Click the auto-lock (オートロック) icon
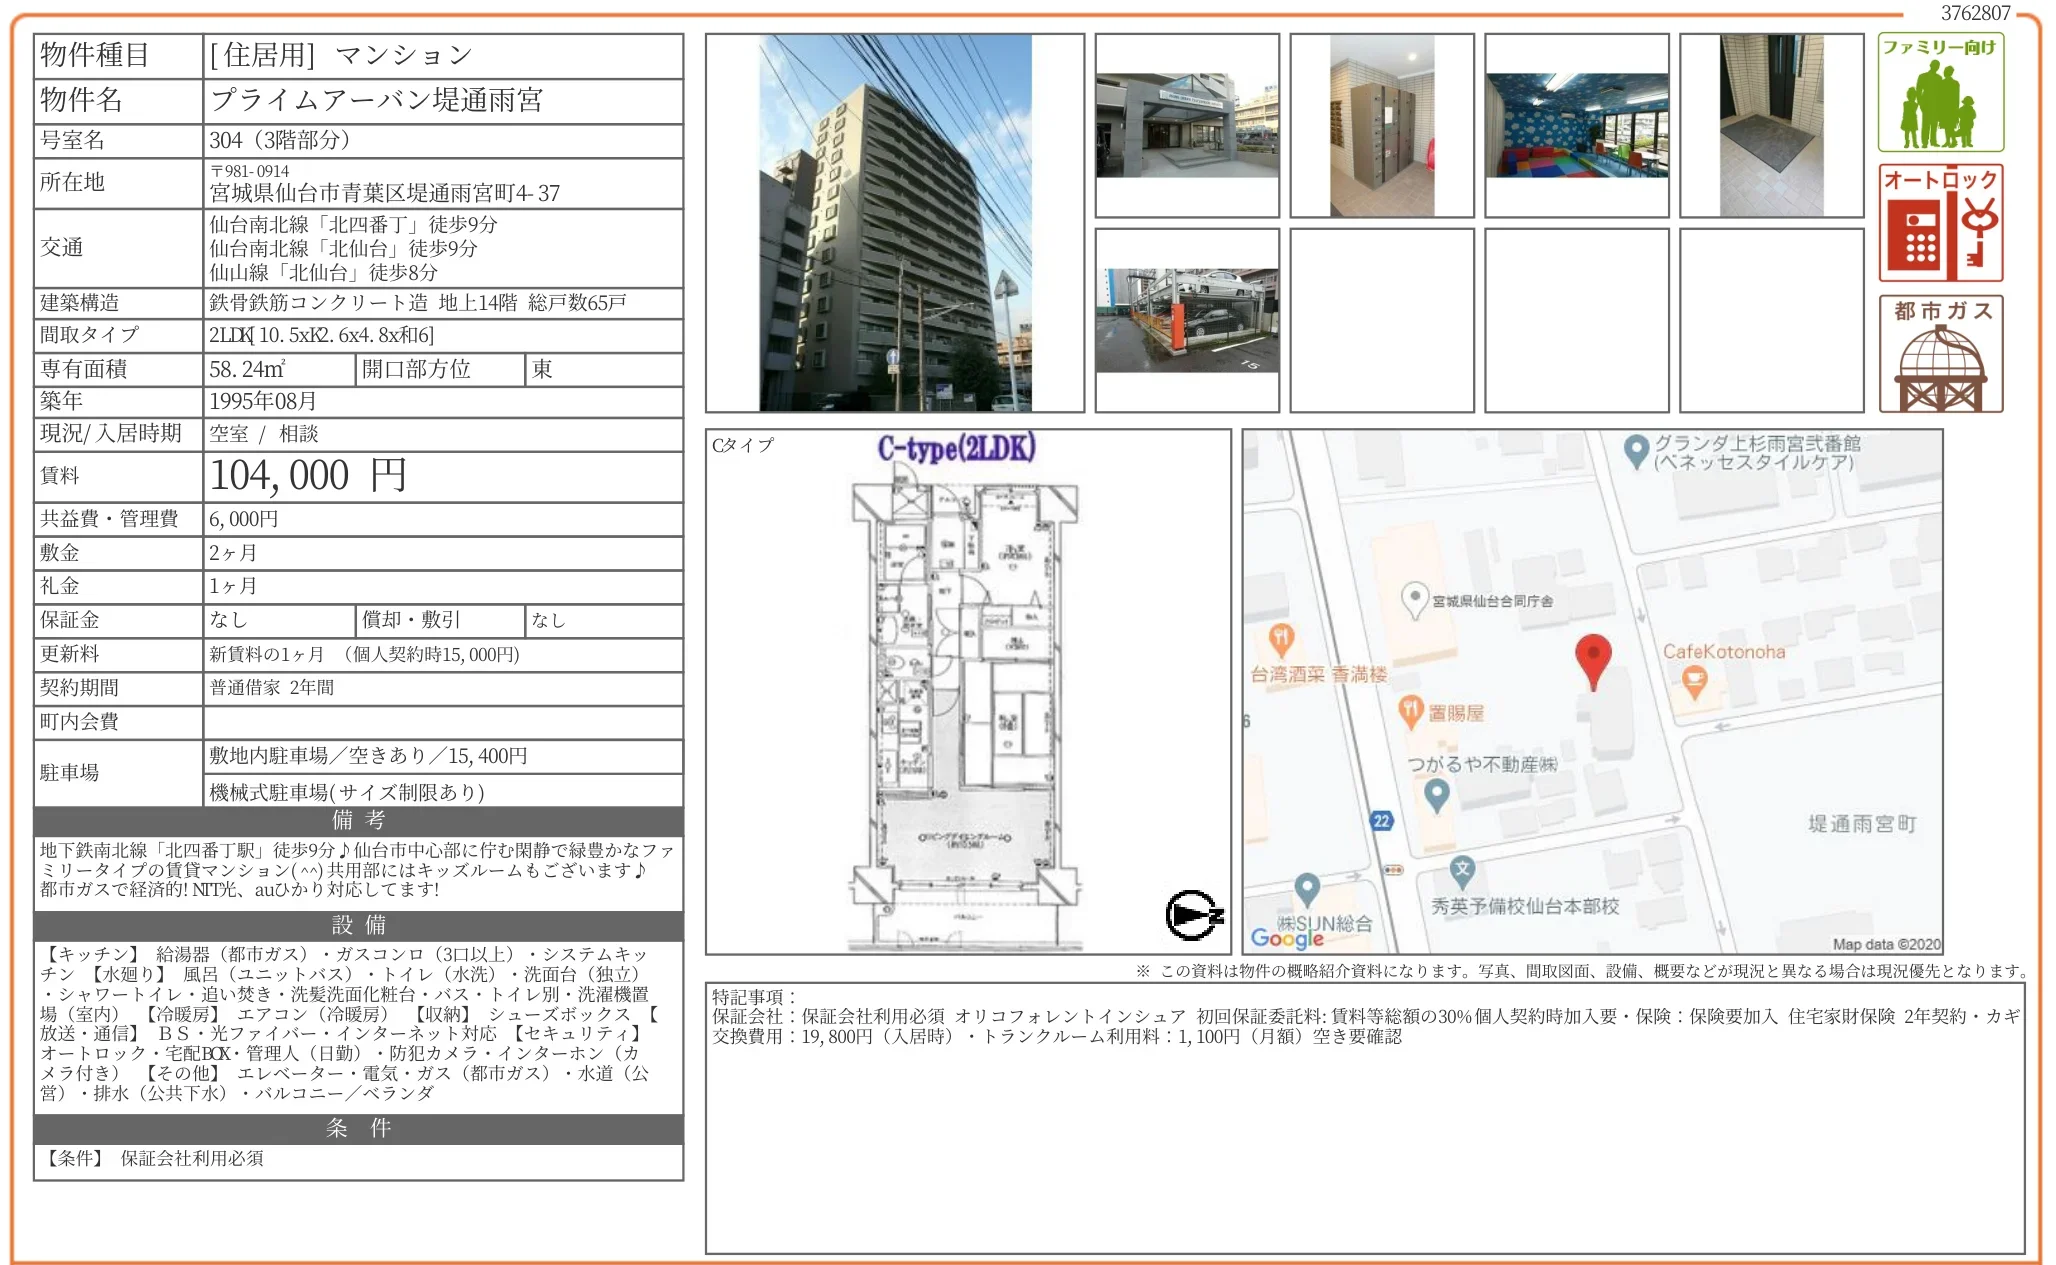The width and height of the screenshot is (2056, 1265). 1940,223
